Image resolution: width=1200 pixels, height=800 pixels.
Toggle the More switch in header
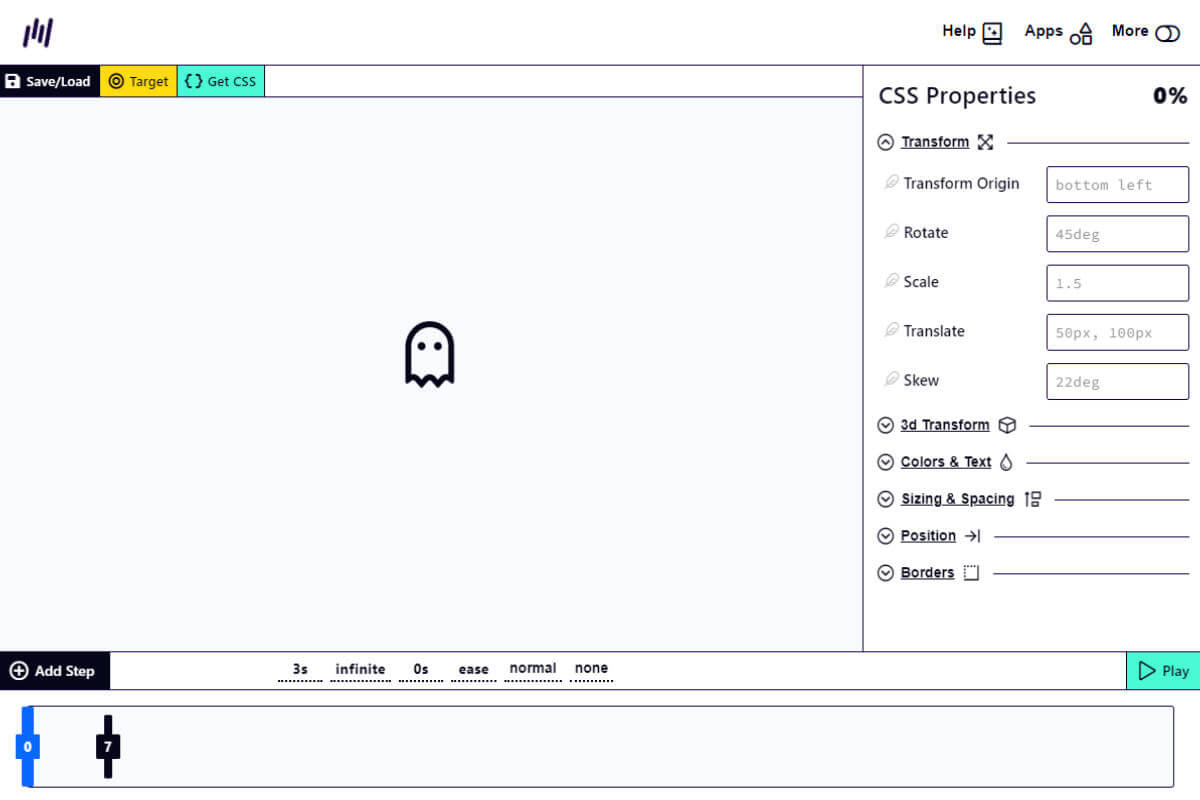[1167, 33]
